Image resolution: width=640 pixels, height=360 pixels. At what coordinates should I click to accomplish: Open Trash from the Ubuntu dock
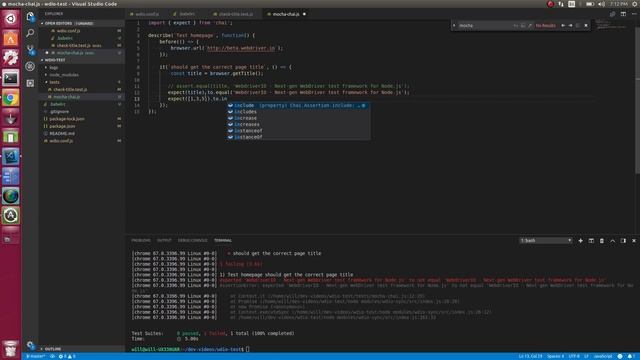(11, 349)
